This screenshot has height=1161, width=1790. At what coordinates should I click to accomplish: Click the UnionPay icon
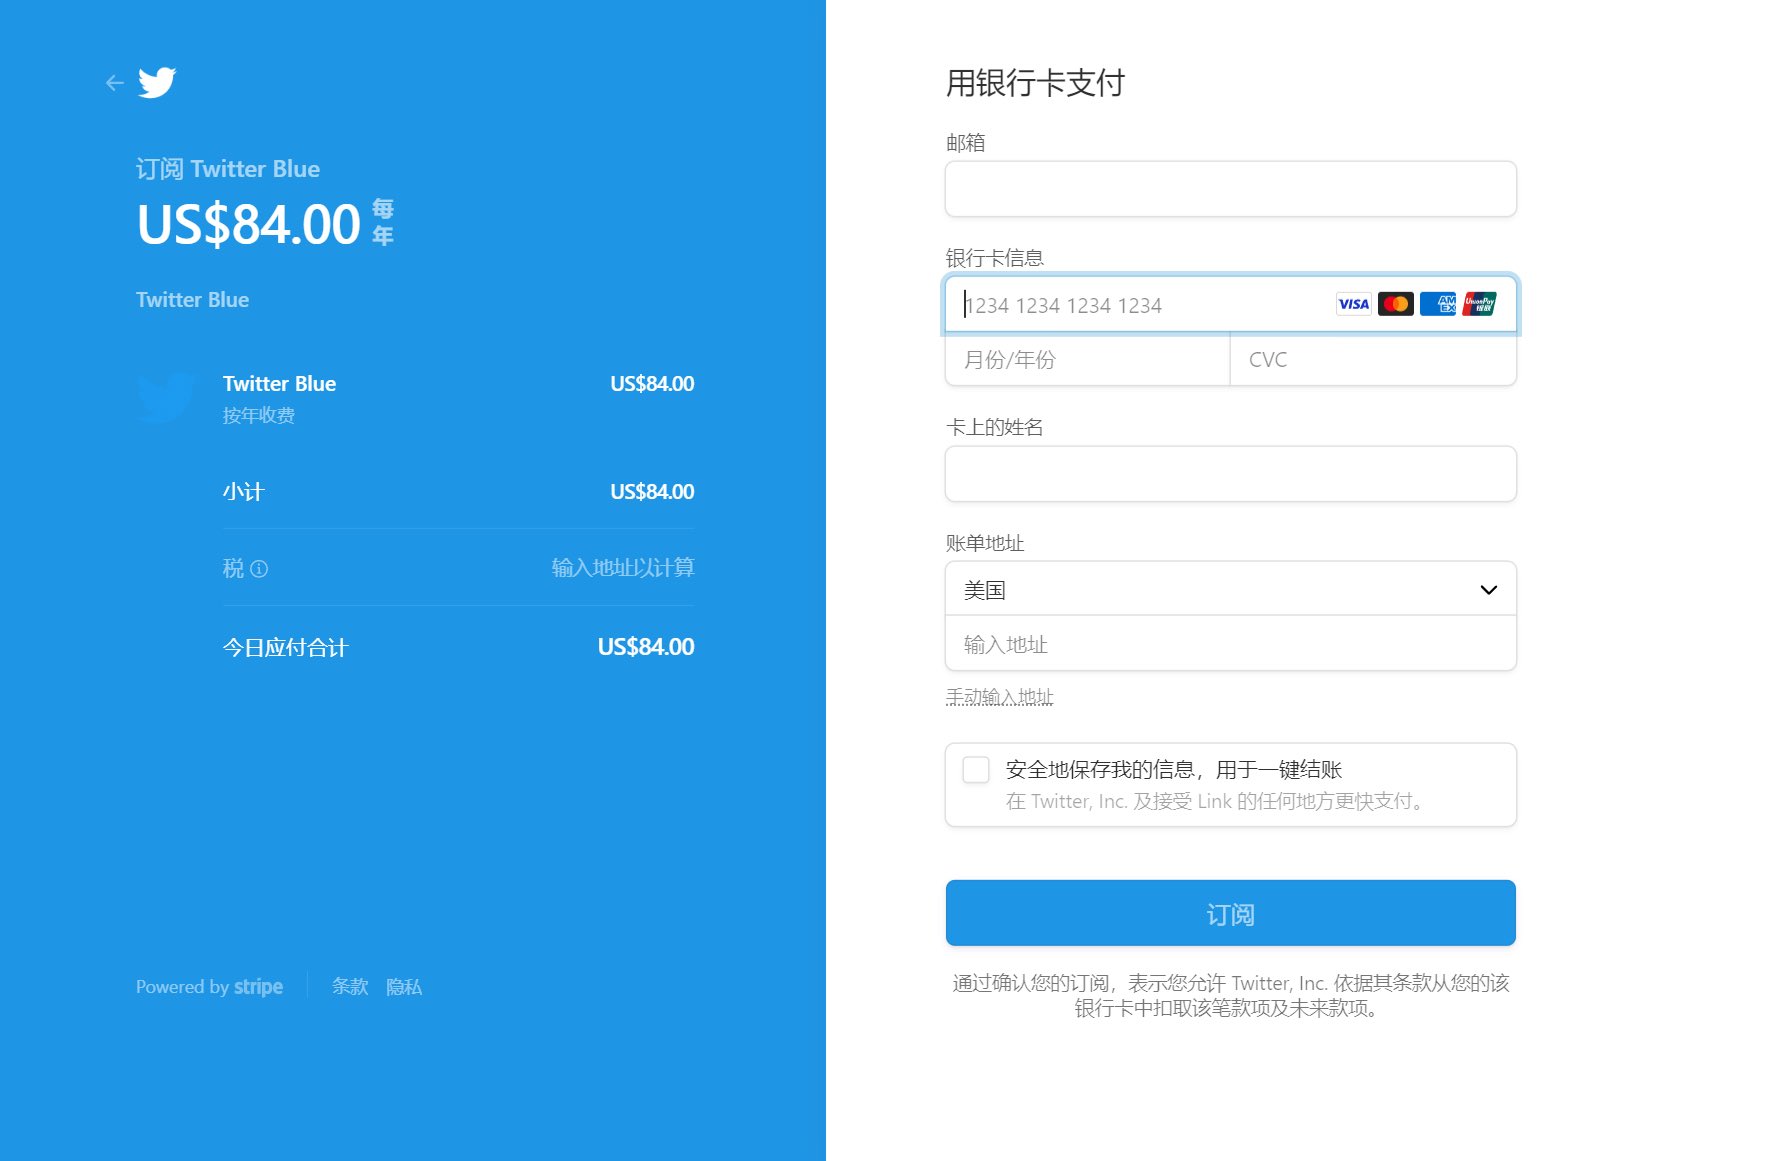tap(1479, 304)
